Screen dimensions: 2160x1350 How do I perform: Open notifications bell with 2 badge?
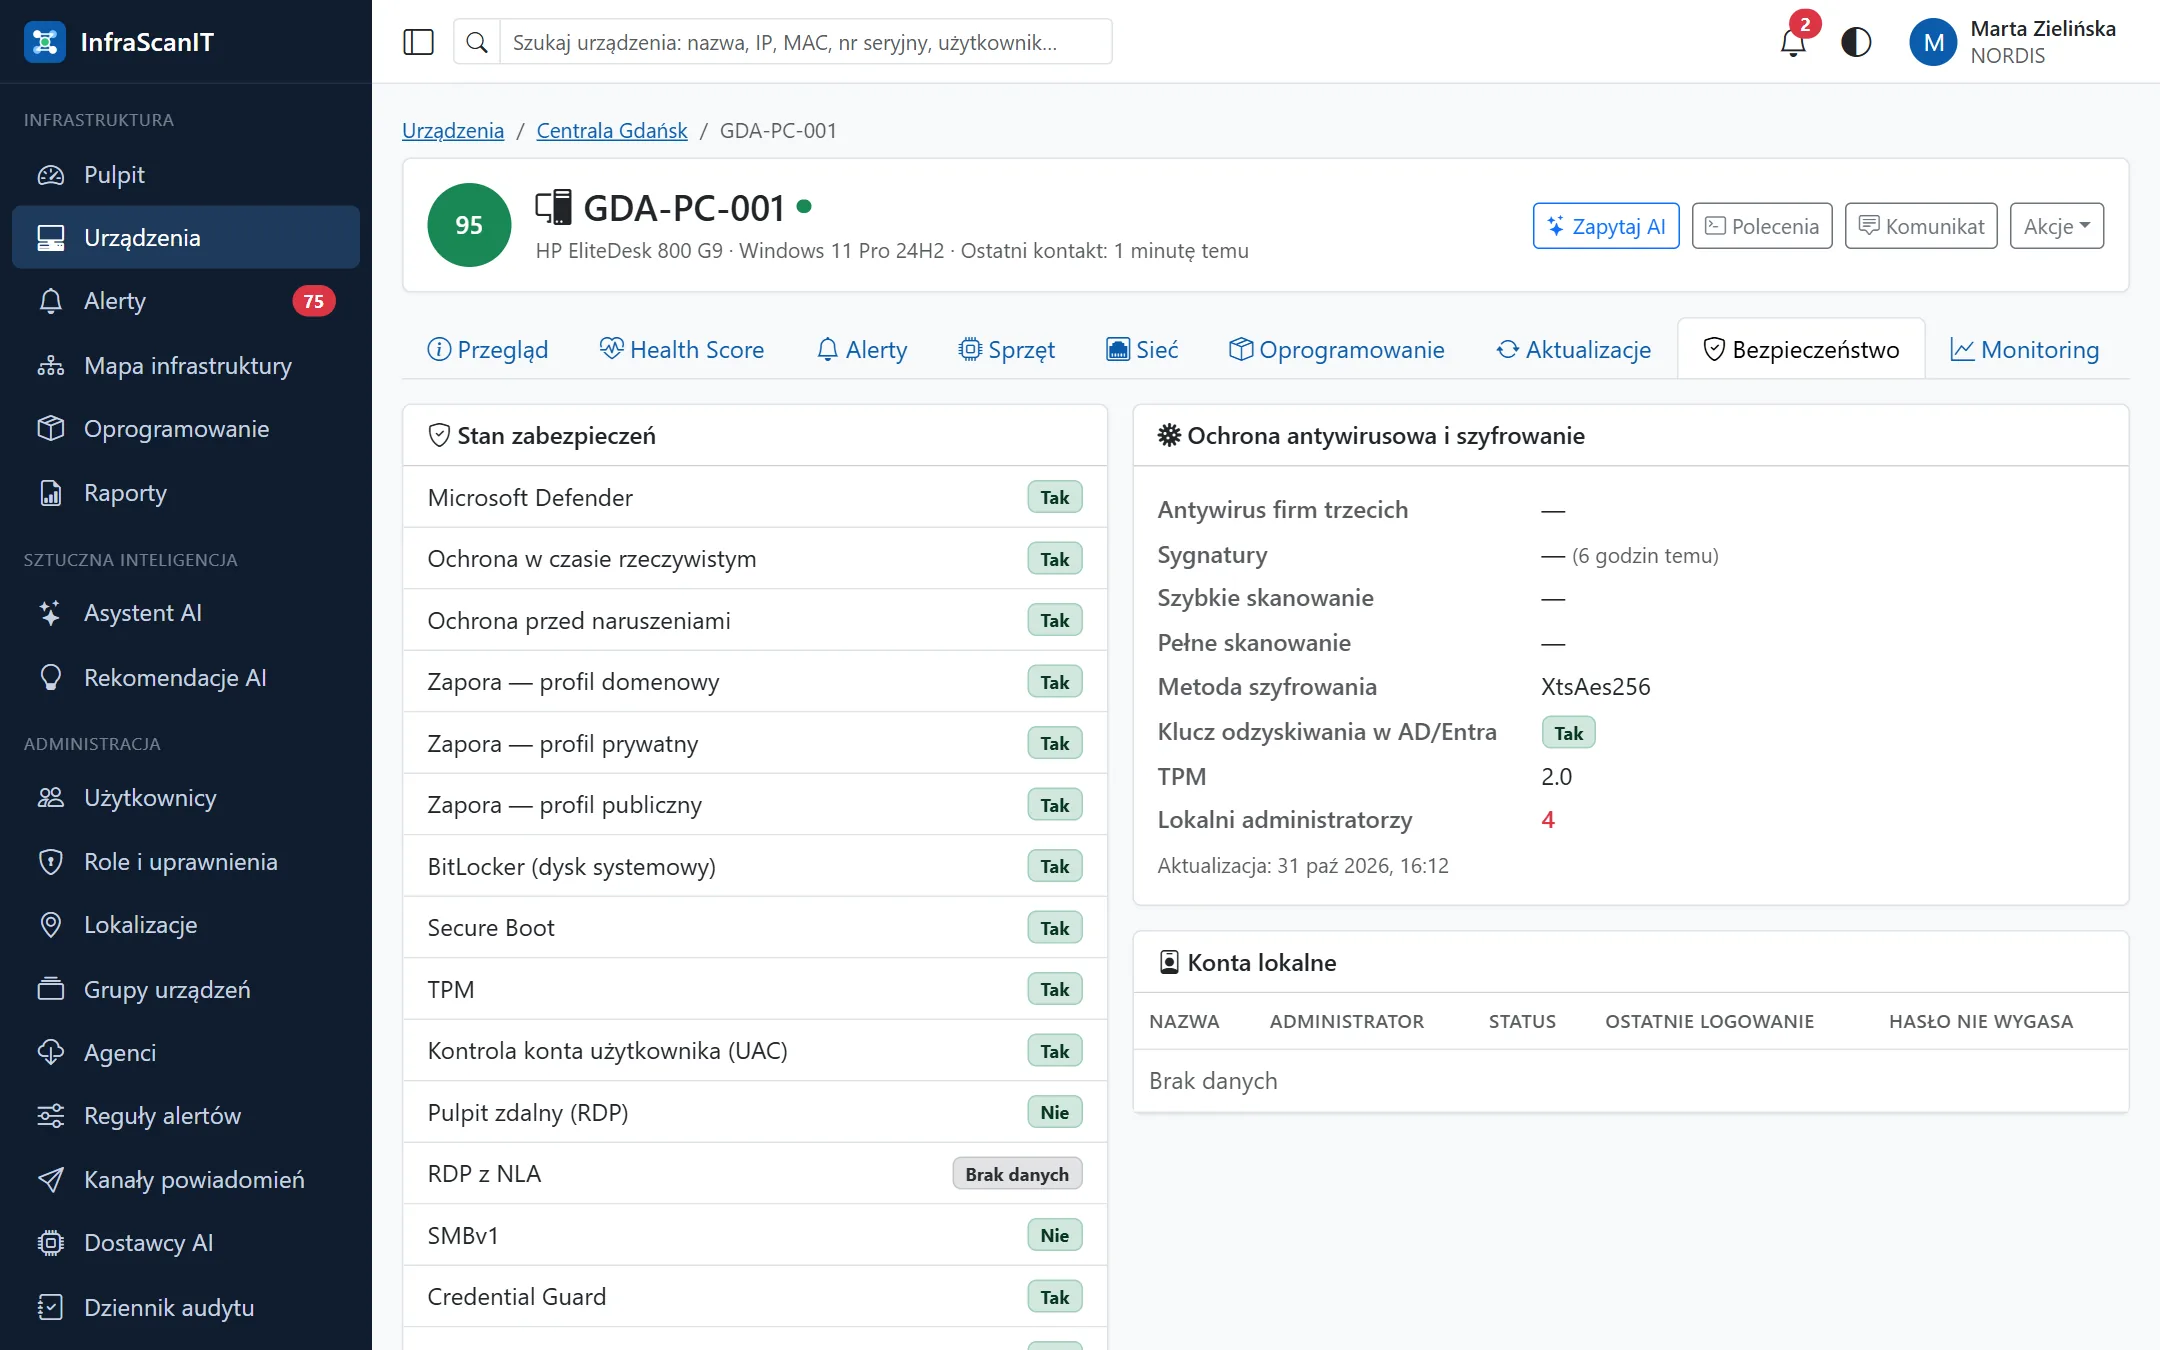pyautogui.click(x=1794, y=41)
